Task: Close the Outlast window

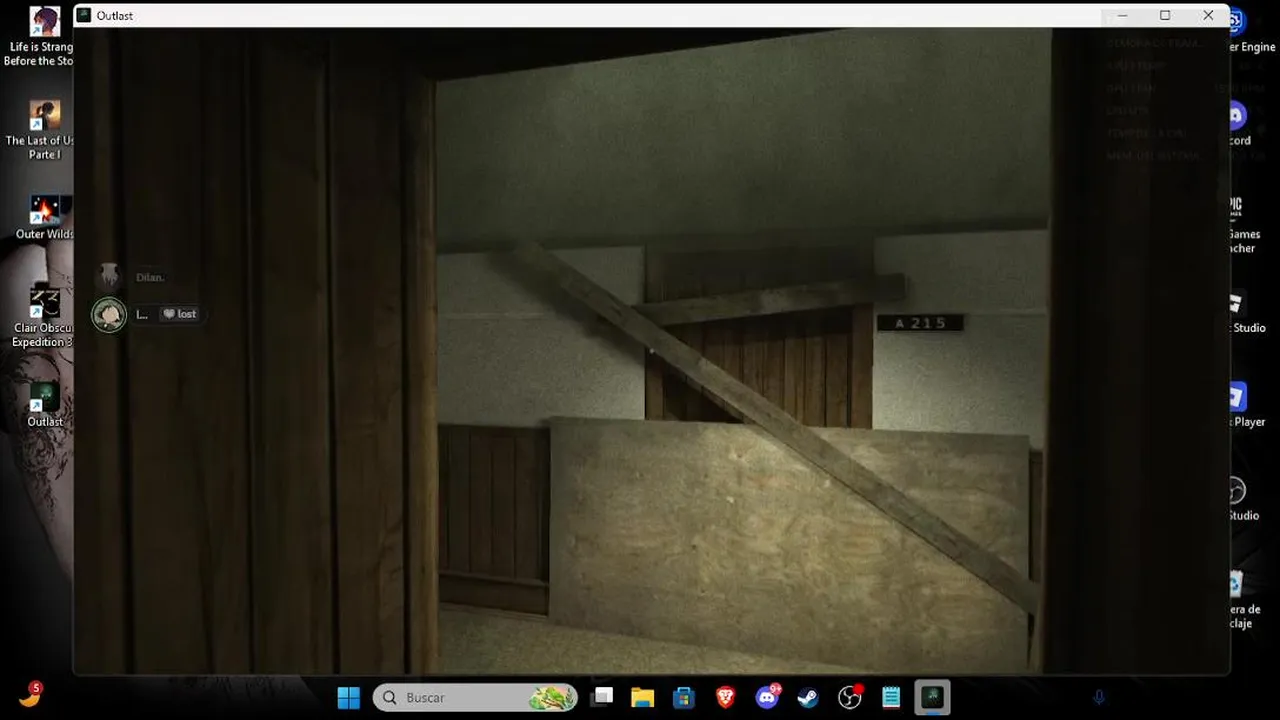Action: tap(1208, 15)
